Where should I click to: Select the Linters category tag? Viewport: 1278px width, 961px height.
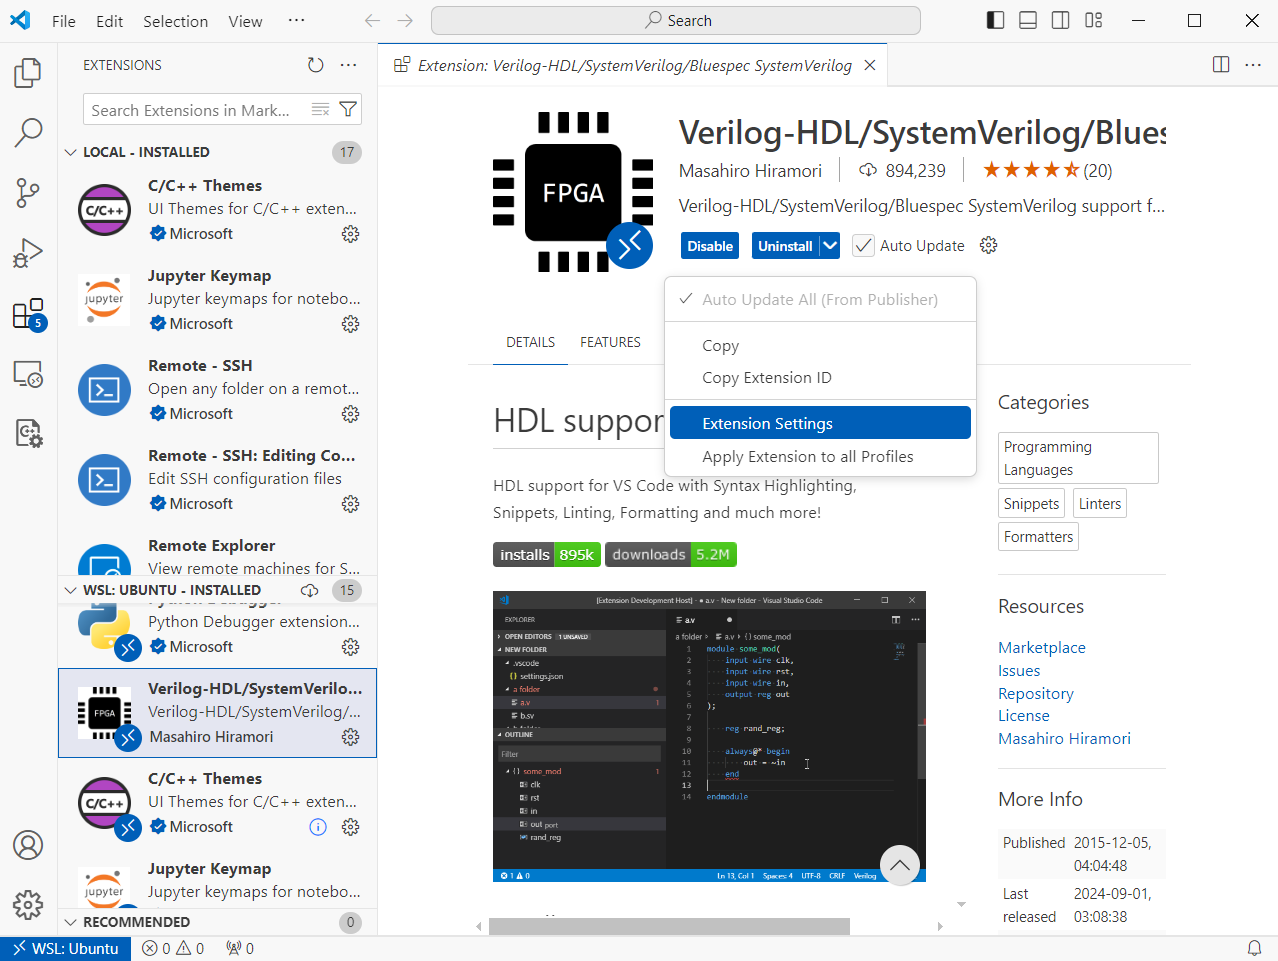click(x=1099, y=504)
